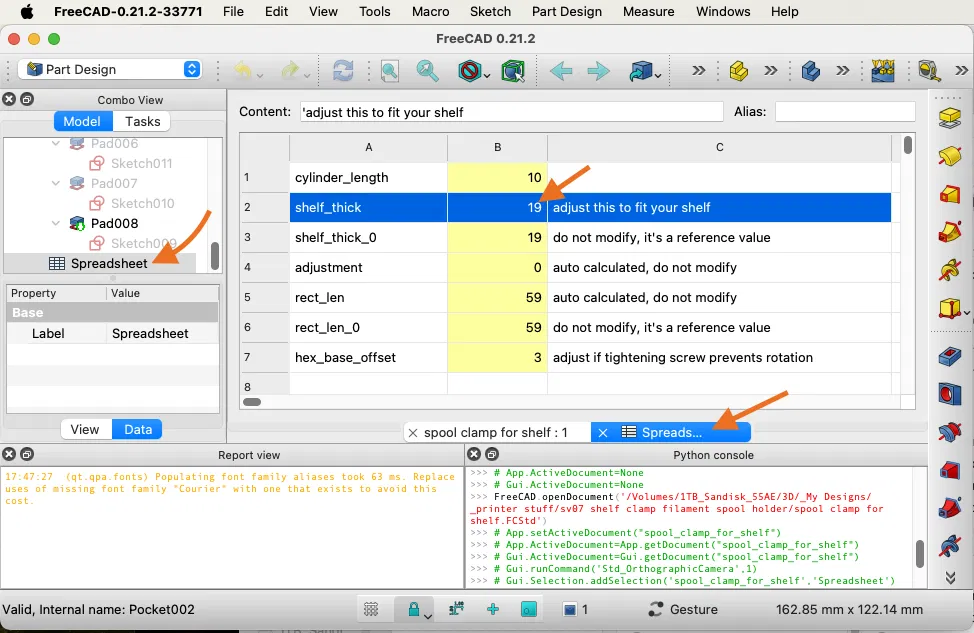974x633 pixels.
Task: Close the Spreadsheet document tab
Action: pos(603,433)
